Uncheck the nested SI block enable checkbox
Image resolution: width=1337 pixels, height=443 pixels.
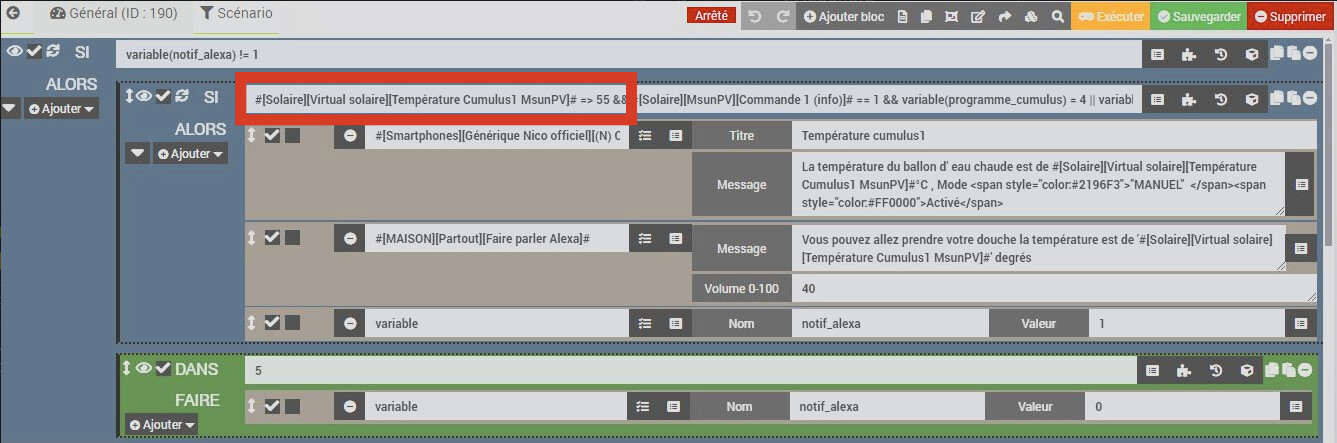pos(163,96)
